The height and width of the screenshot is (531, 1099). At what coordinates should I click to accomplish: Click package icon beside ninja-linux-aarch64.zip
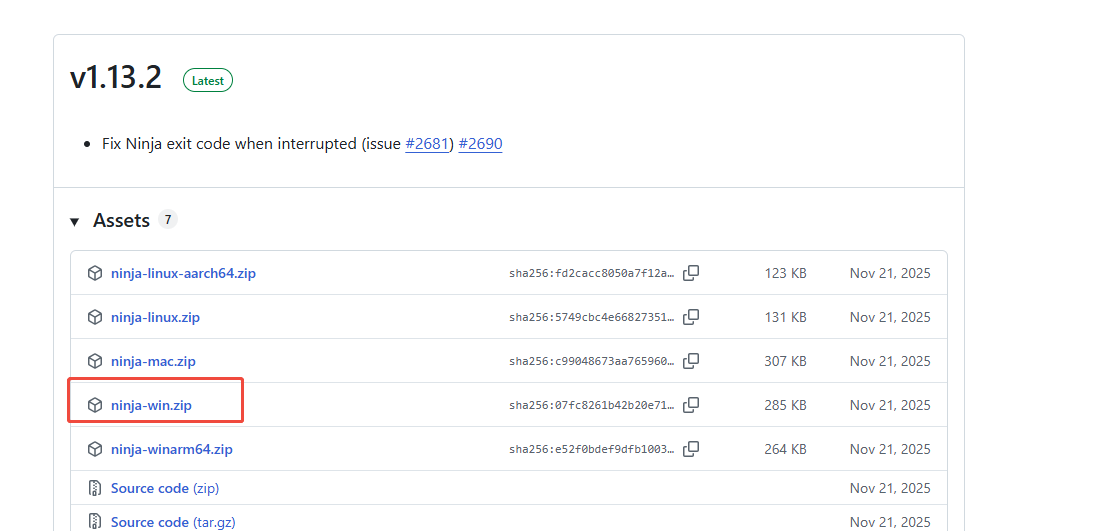click(x=95, y=273)
